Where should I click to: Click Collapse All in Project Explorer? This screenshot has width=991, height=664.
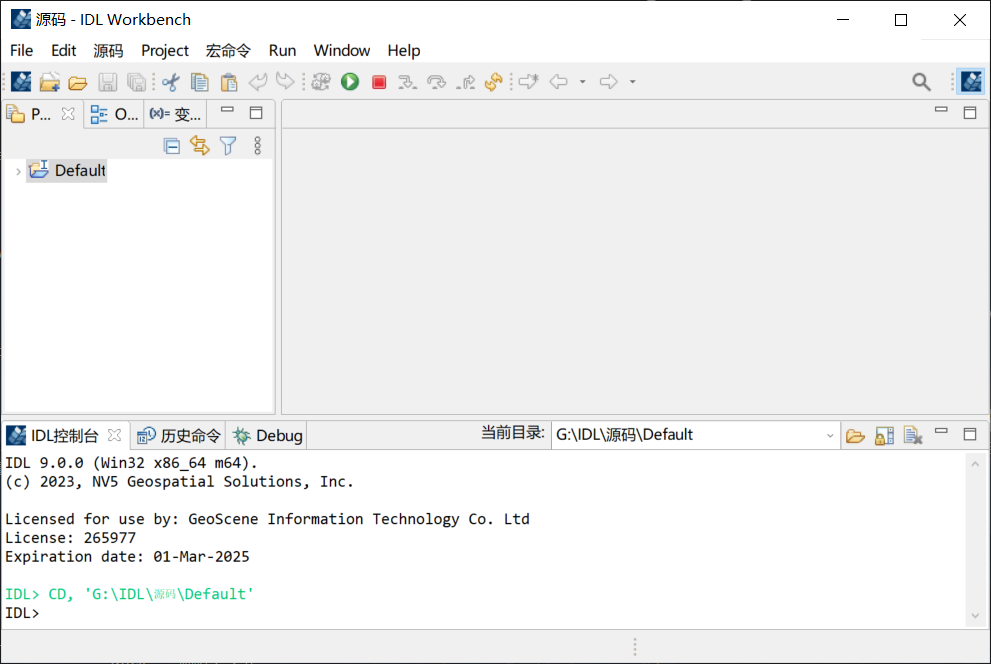click(171, 146)
